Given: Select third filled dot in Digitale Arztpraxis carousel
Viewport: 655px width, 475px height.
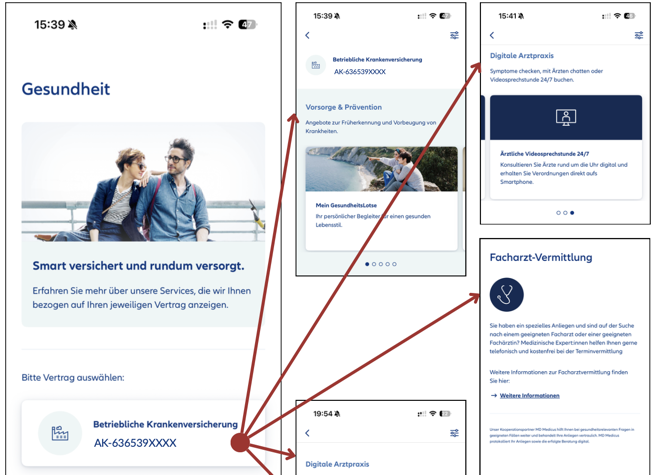Looking at the screenshot, I should click(x=572, y=213).
